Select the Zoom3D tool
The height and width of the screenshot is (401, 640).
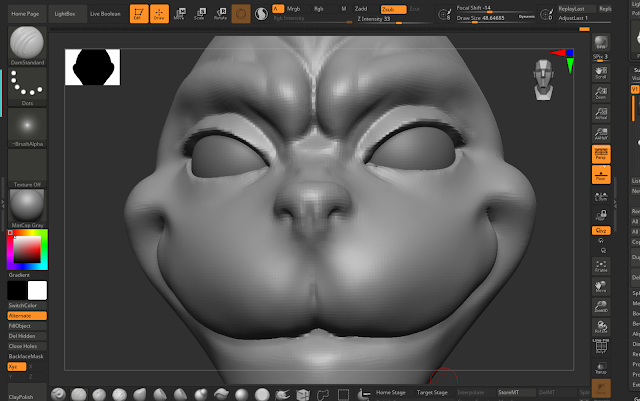[x=601, y=306]
